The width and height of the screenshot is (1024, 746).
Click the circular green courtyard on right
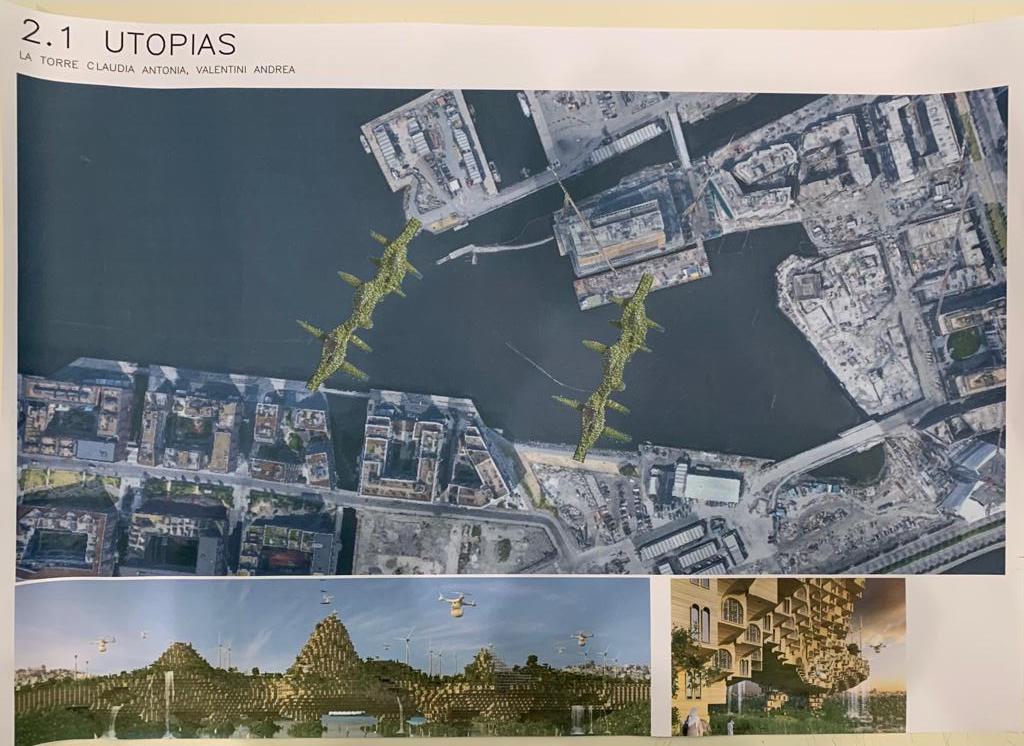[964, 343]
